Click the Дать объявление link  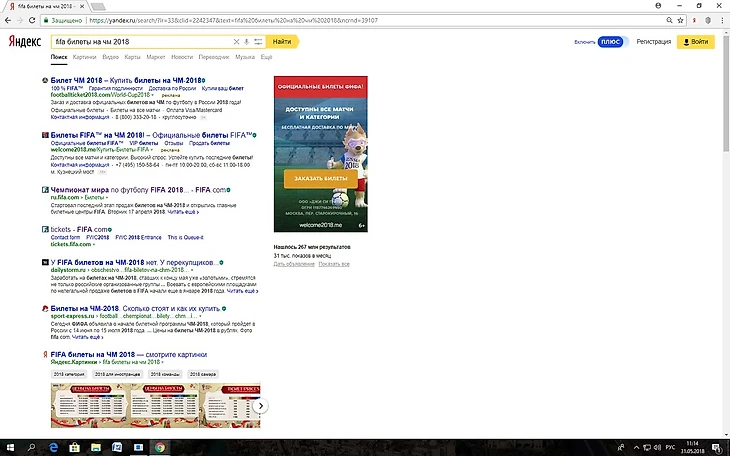click(294, 264)
